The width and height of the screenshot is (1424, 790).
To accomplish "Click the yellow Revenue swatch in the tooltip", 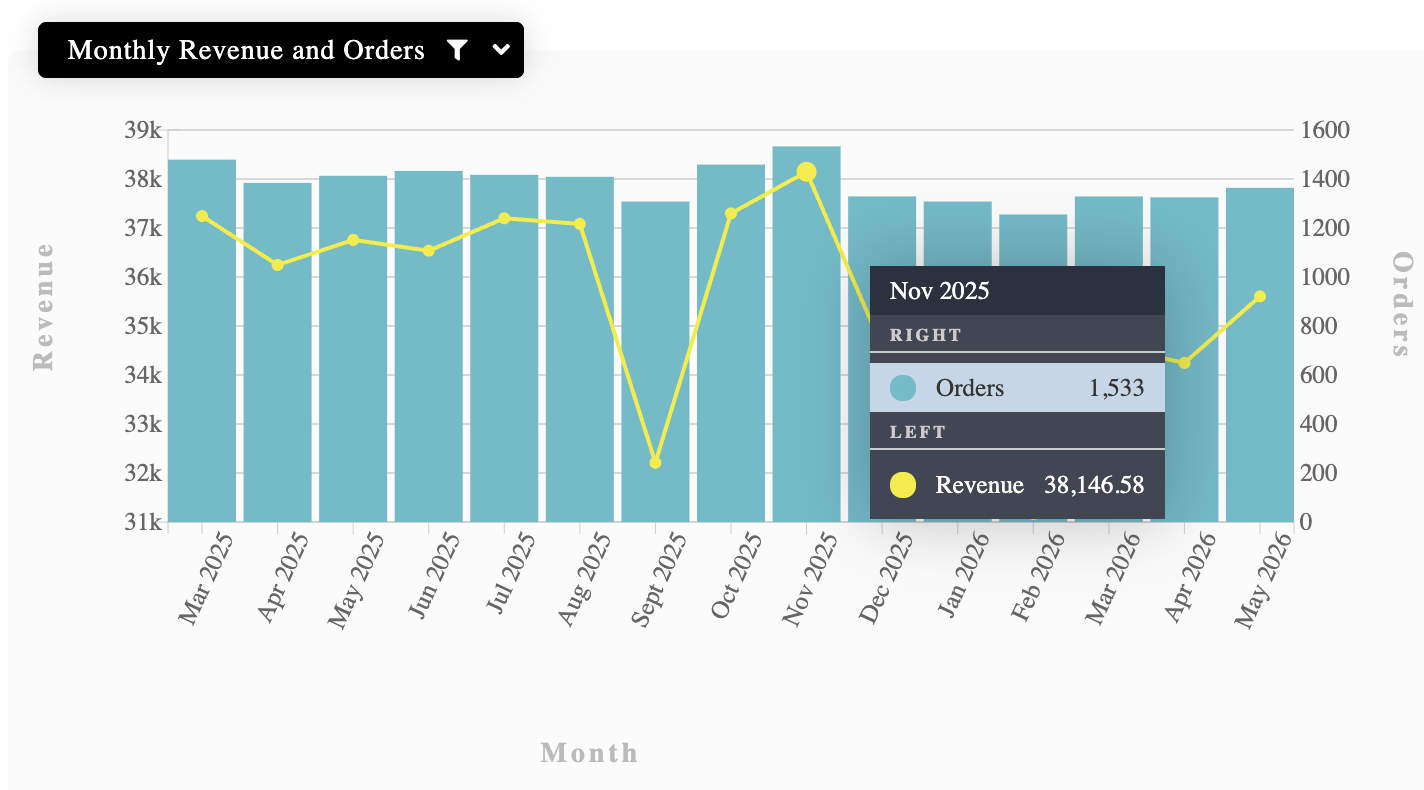I will click(903, 485).
